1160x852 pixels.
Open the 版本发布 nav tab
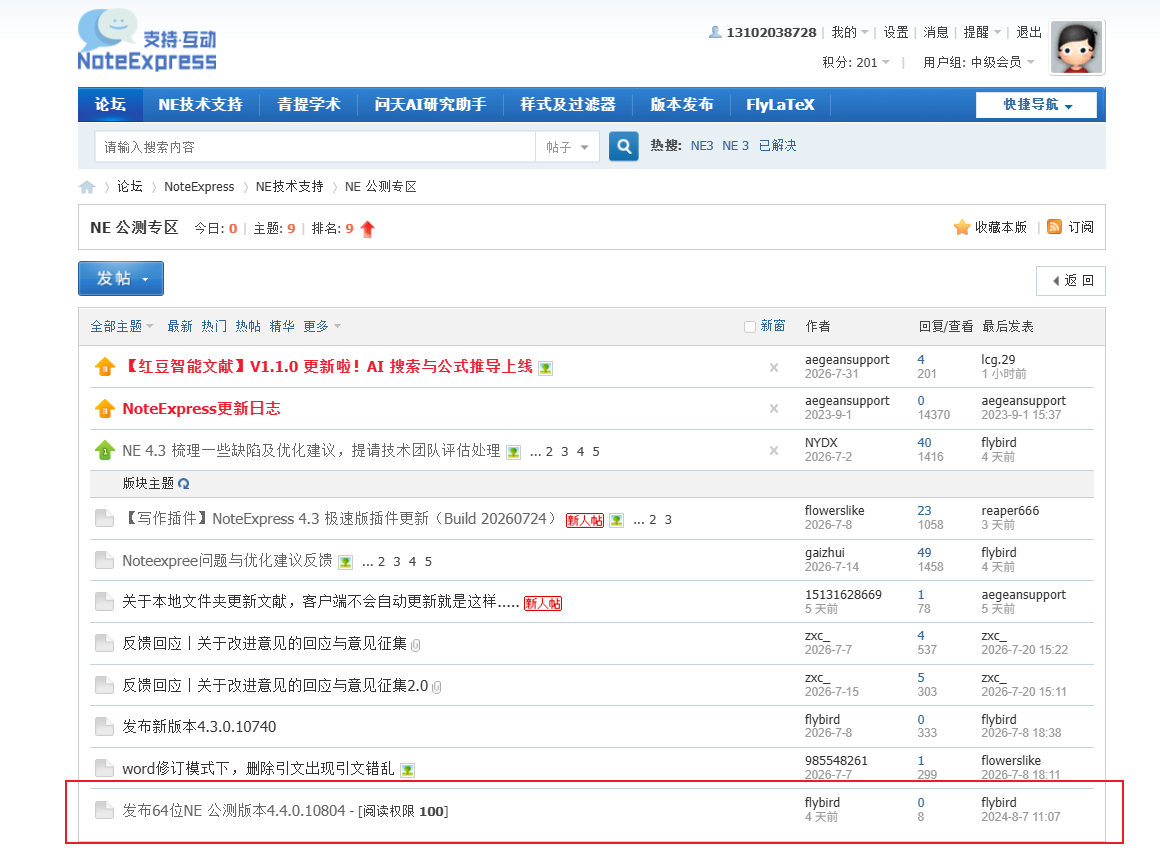click(x=681, y=105)
